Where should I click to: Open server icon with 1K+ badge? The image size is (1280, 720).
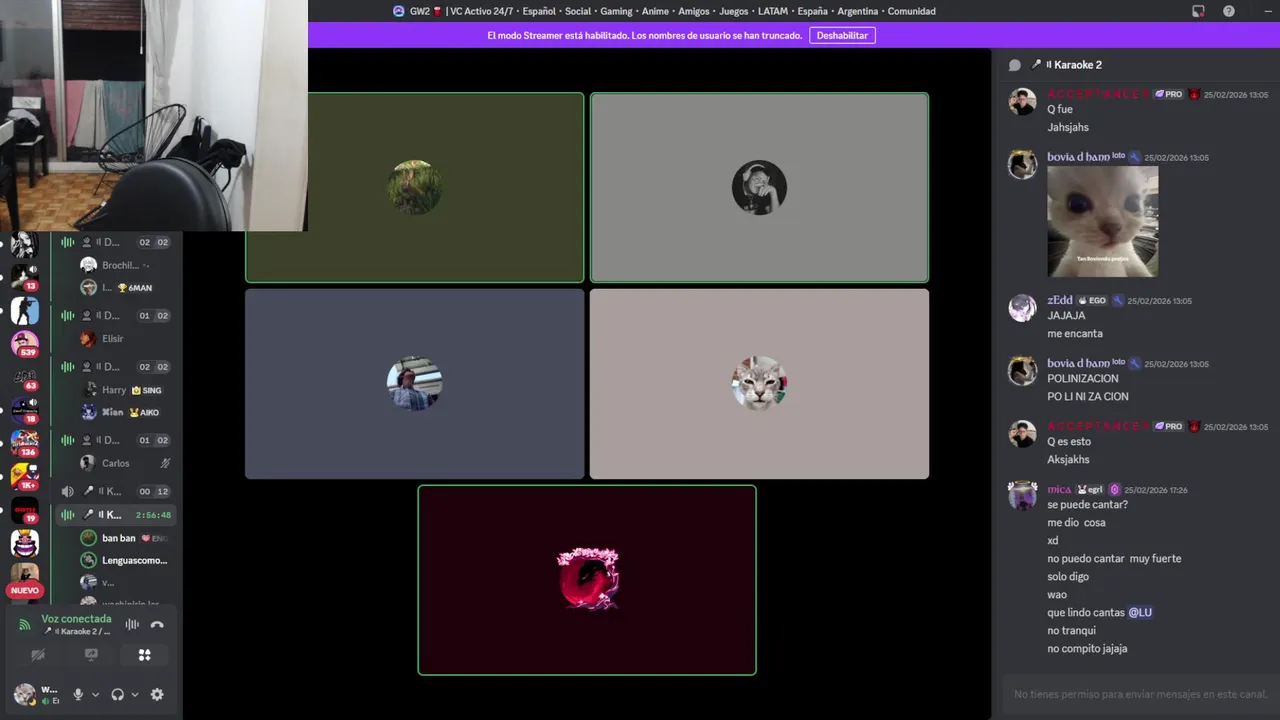[x=25, y=476]
